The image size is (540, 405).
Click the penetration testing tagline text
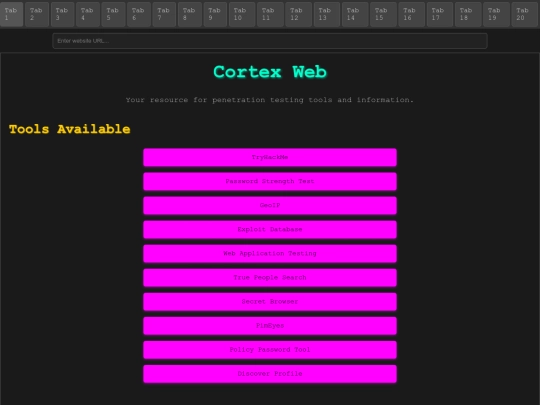pyautogui.click(x=270, y=100)
